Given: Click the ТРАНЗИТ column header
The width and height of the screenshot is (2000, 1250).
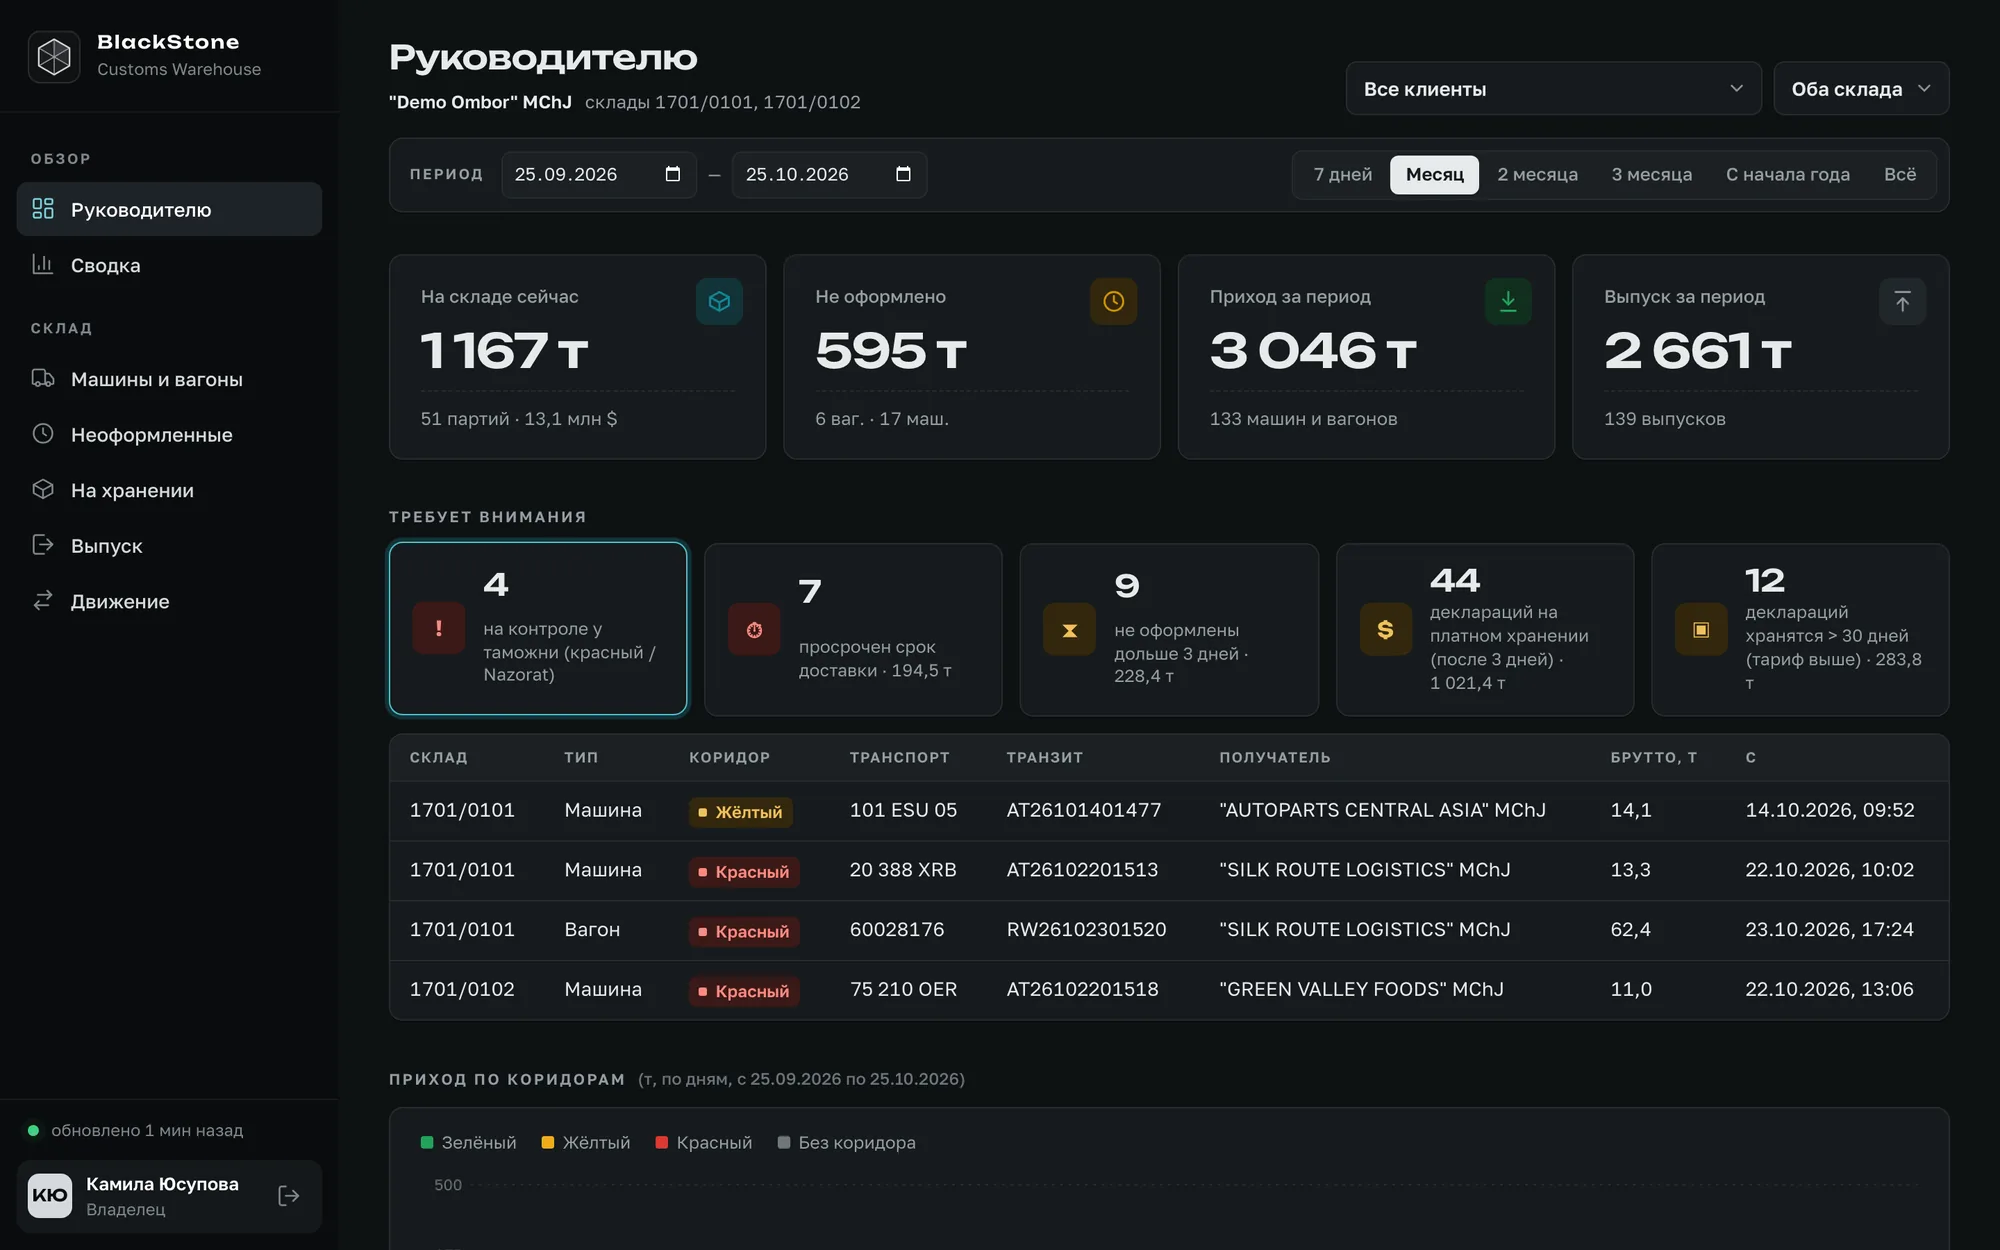Looking at the screenshot, I should (x=1044, y=757).
